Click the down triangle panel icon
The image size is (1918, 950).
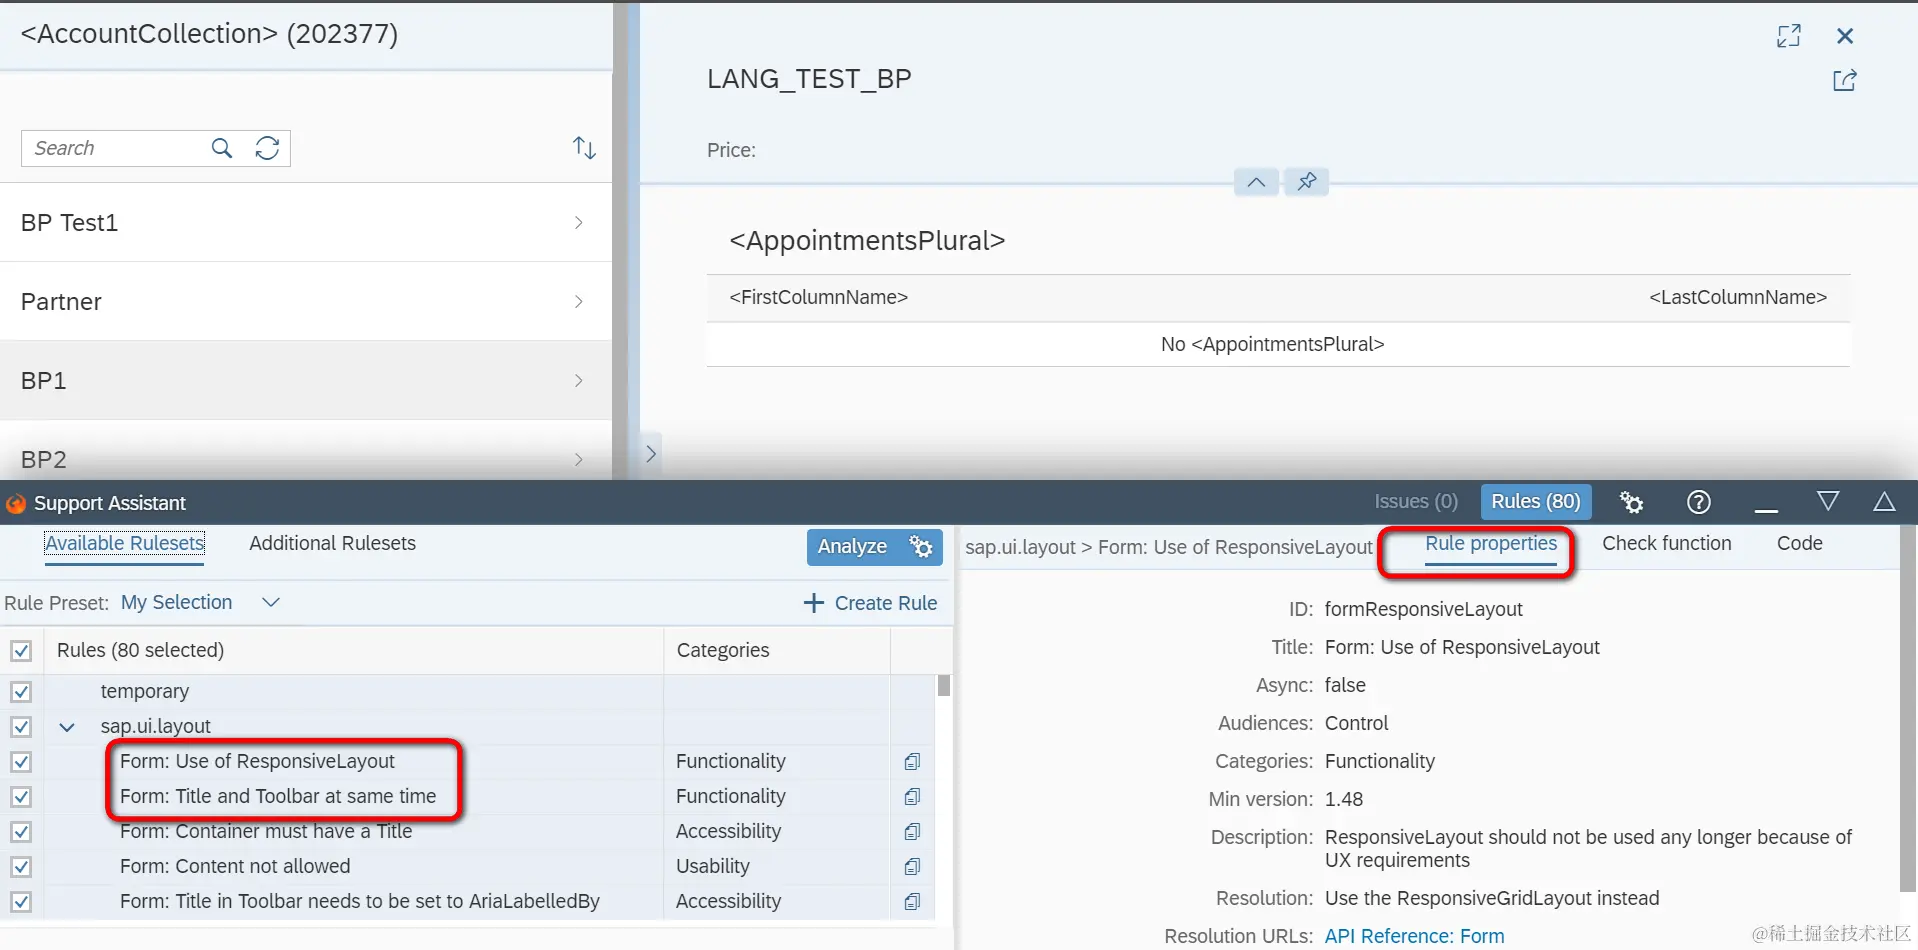[1828, 501]
